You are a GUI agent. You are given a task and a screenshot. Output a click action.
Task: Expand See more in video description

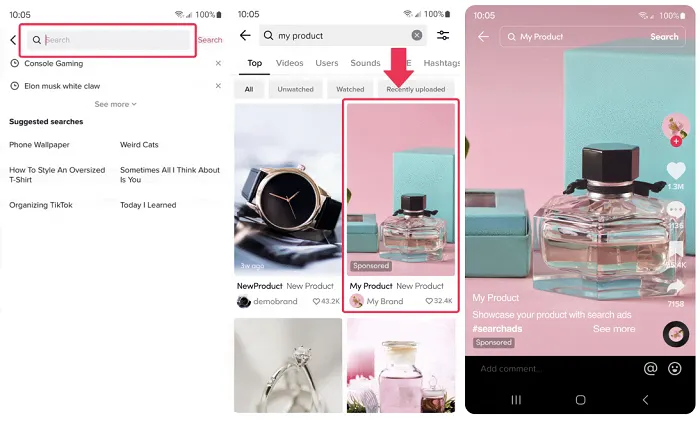pyautogui.click(x=613, y=328)
